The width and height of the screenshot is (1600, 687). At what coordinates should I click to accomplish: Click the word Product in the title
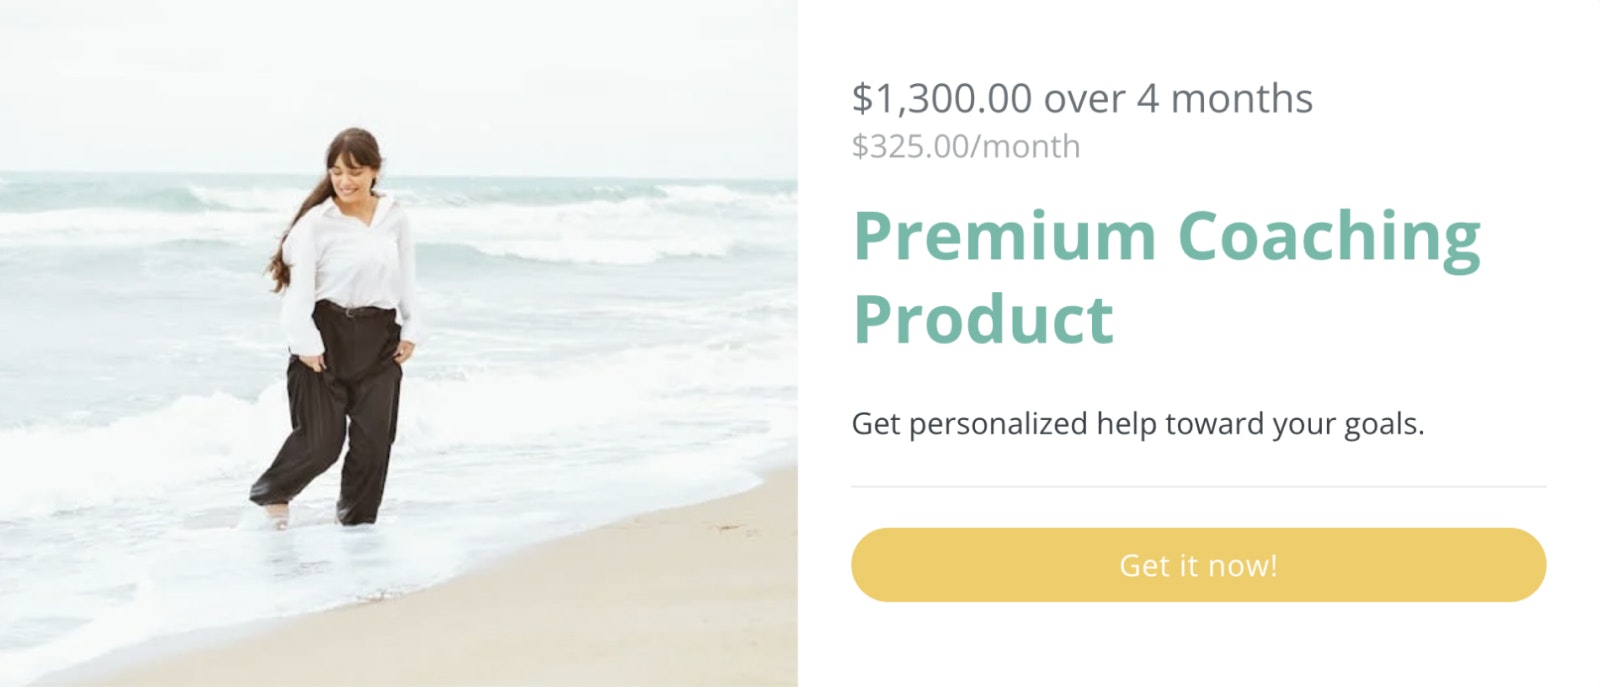(983, 319)
